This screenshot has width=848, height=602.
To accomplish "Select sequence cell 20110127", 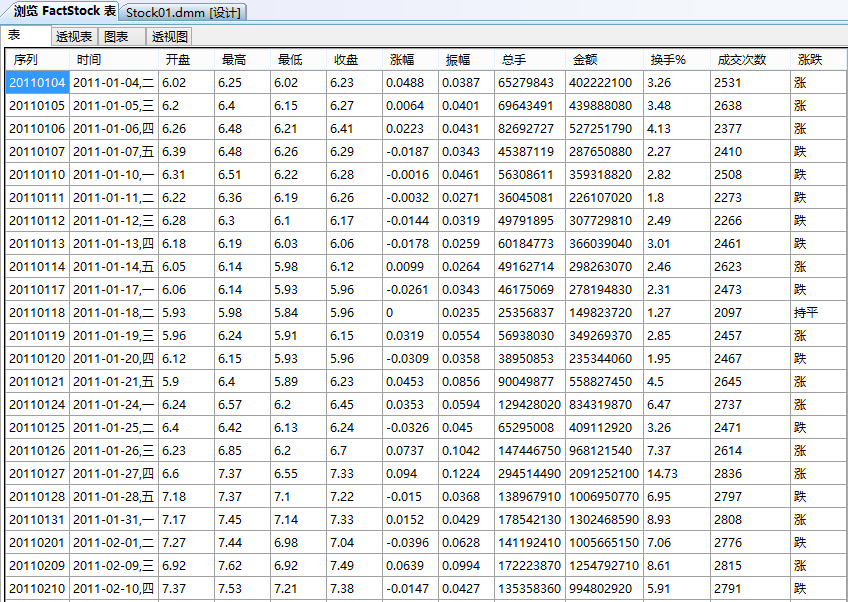I will click(37, 474).
